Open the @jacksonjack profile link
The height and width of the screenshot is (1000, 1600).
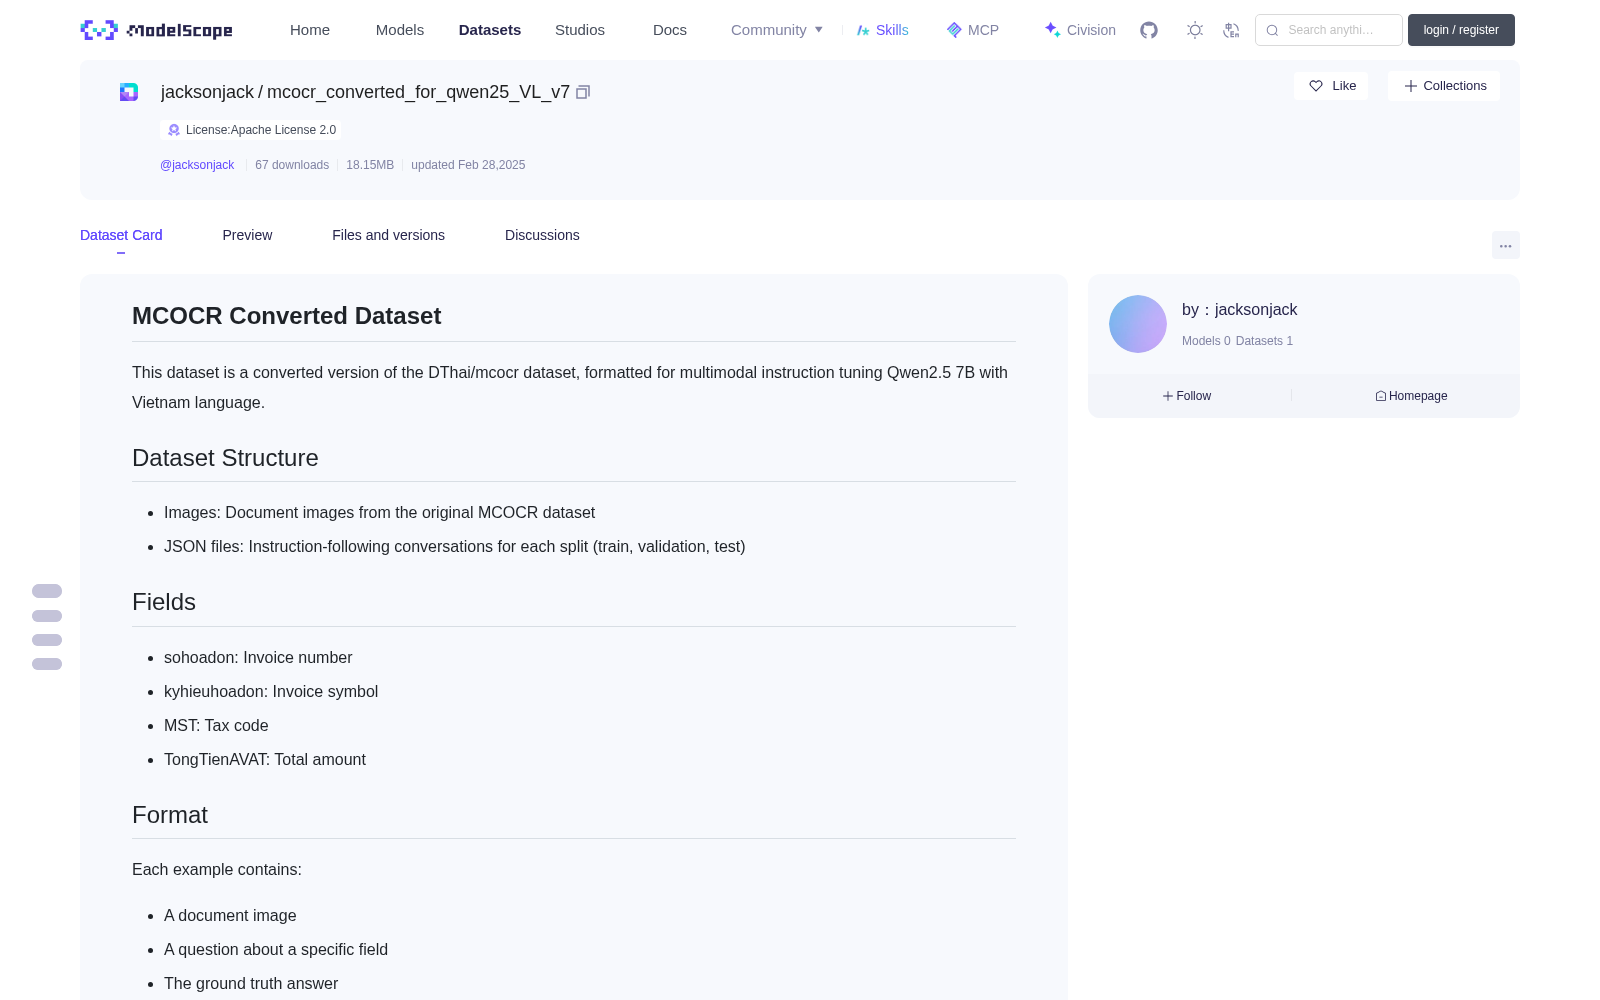pyautogui.click(x=197, y=165)
